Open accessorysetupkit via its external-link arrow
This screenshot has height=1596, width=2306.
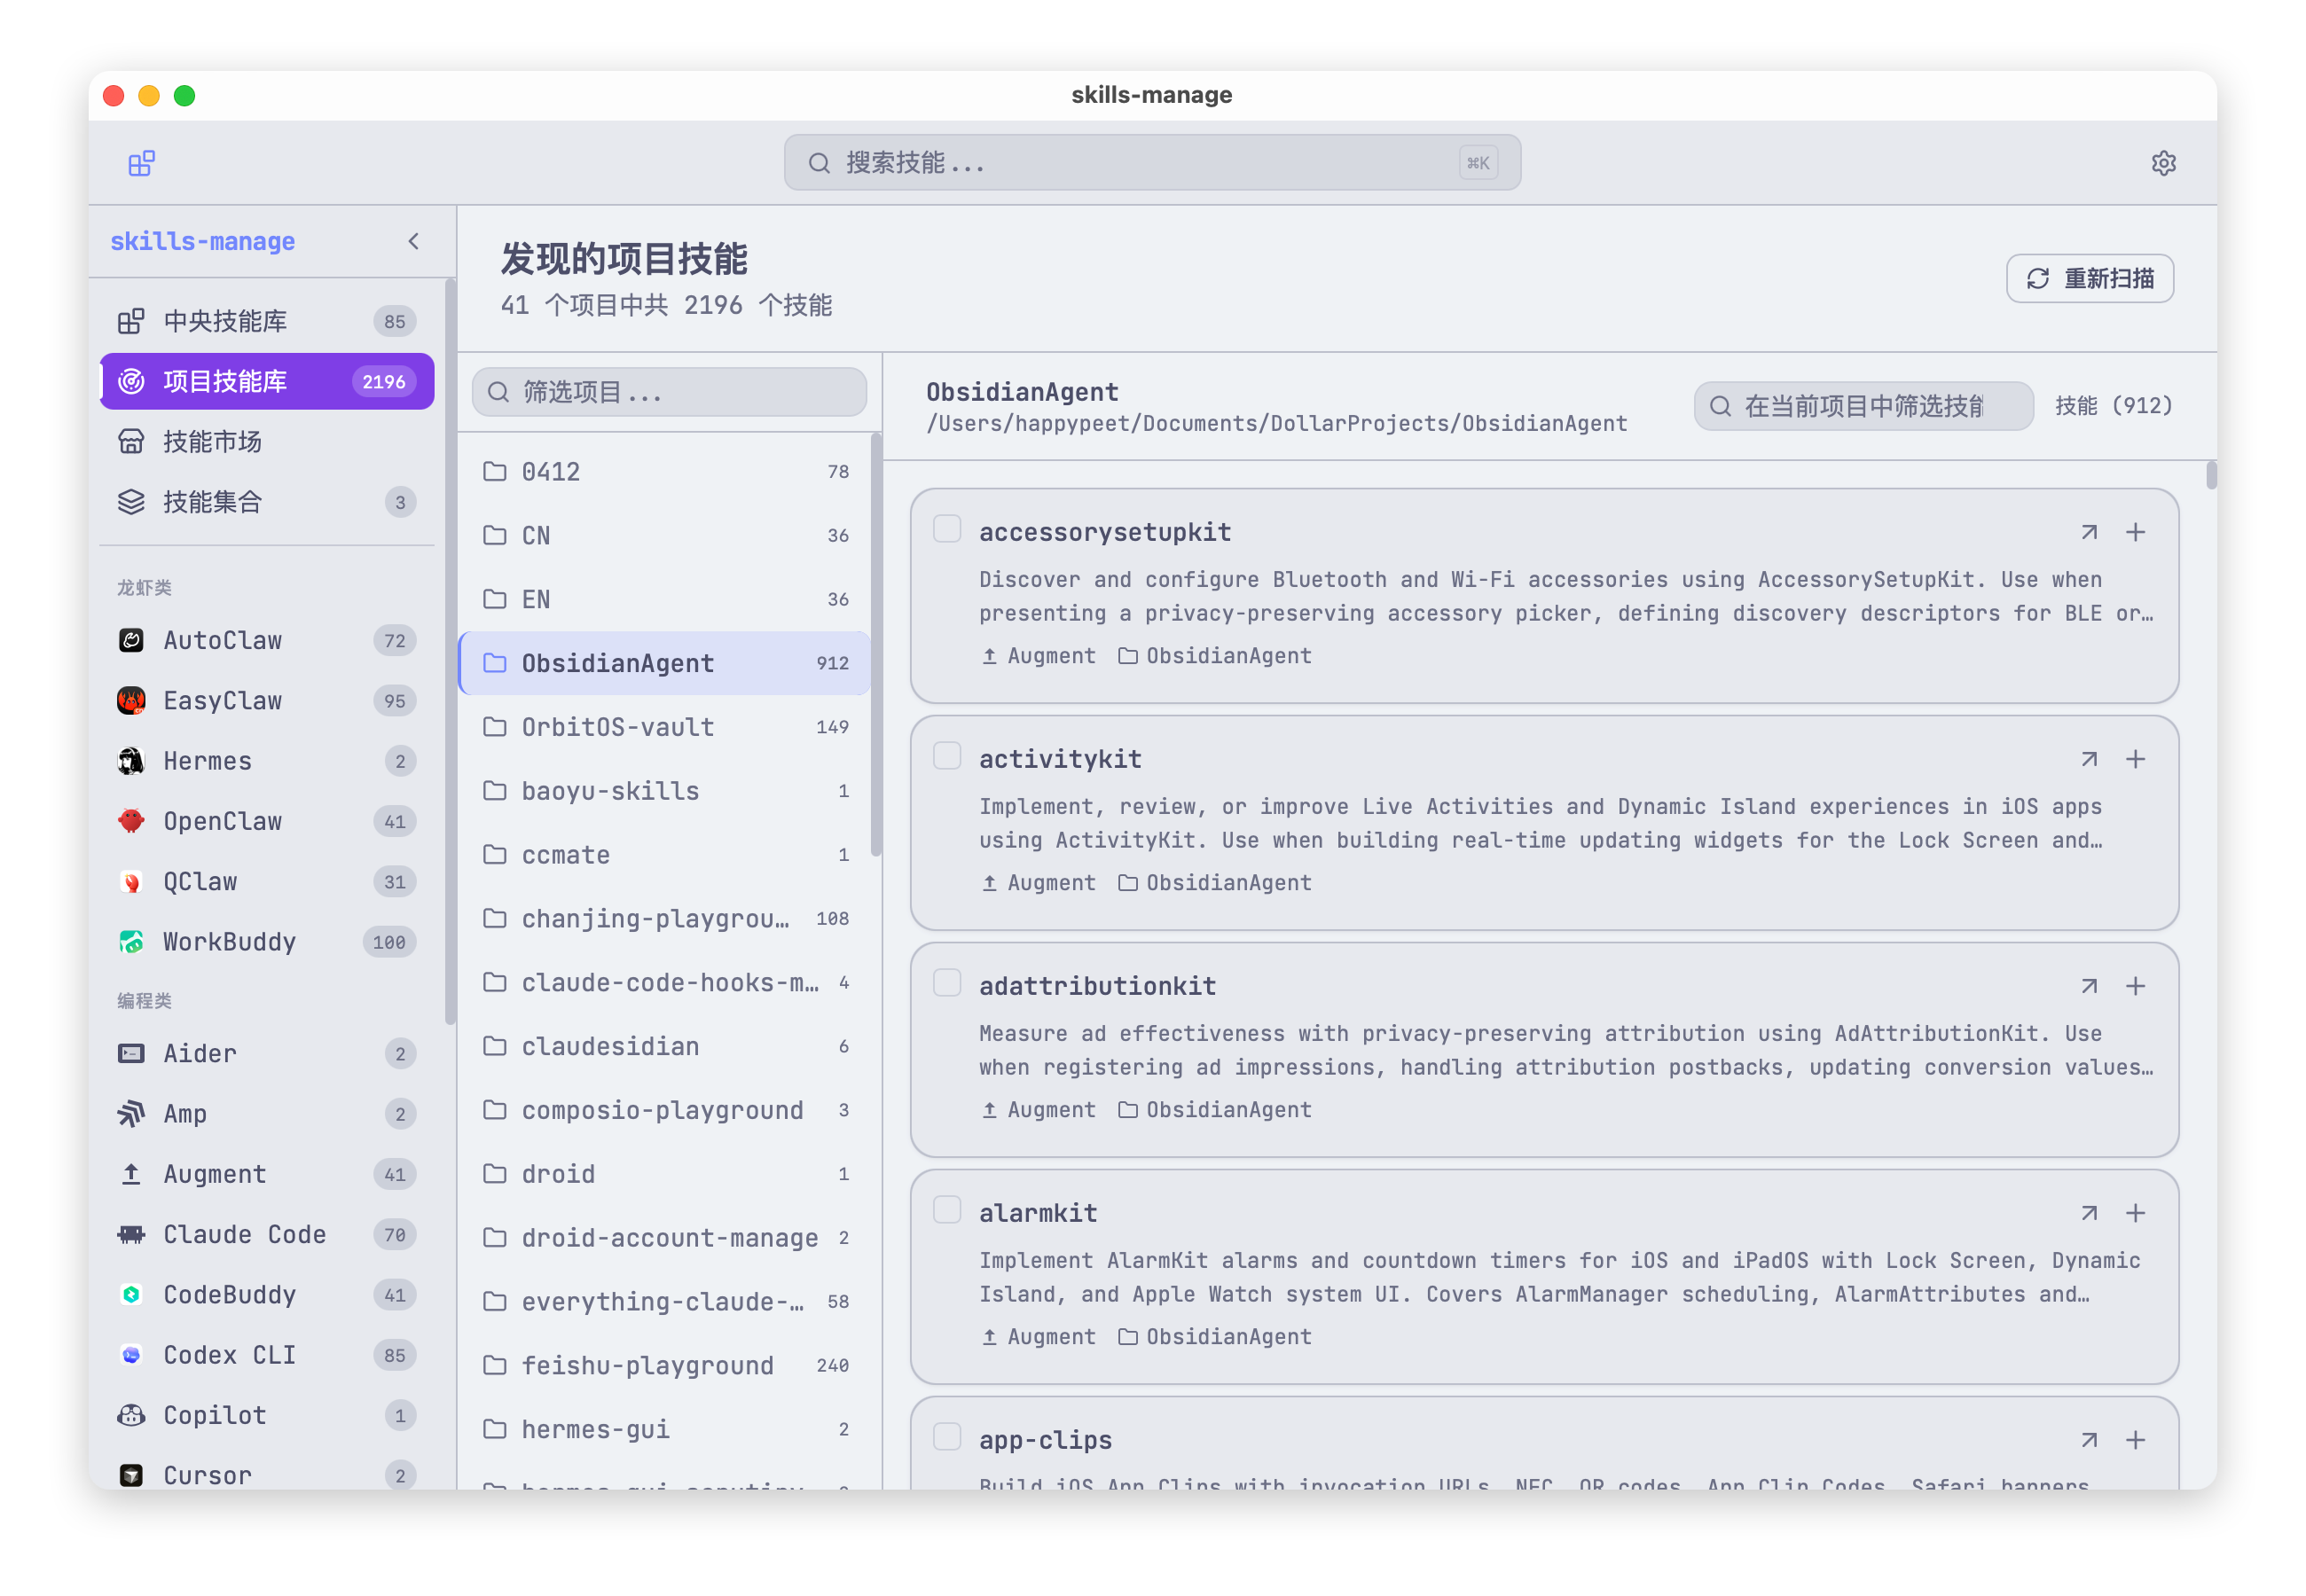coord(2089,531)
